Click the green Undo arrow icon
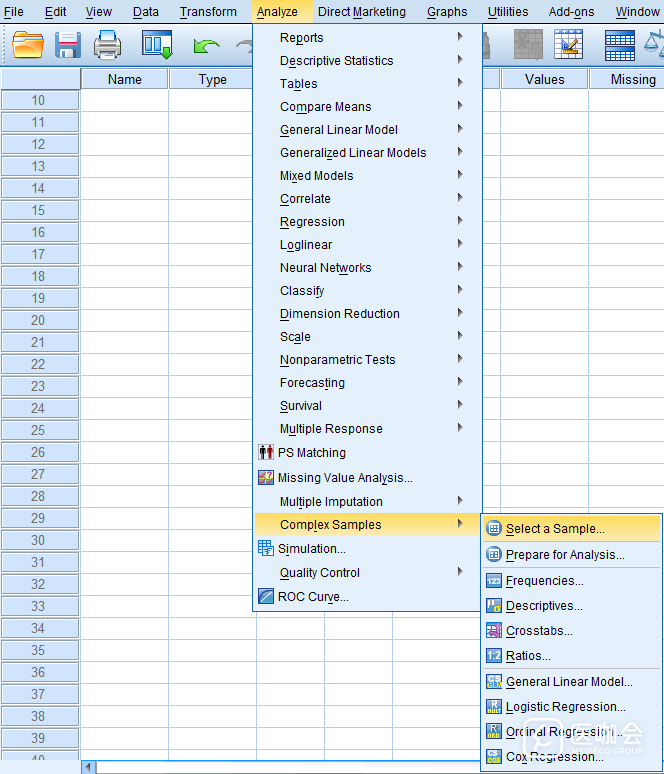Image resolution: width=664 pixels, height=774 pixels. pos(206,46)
